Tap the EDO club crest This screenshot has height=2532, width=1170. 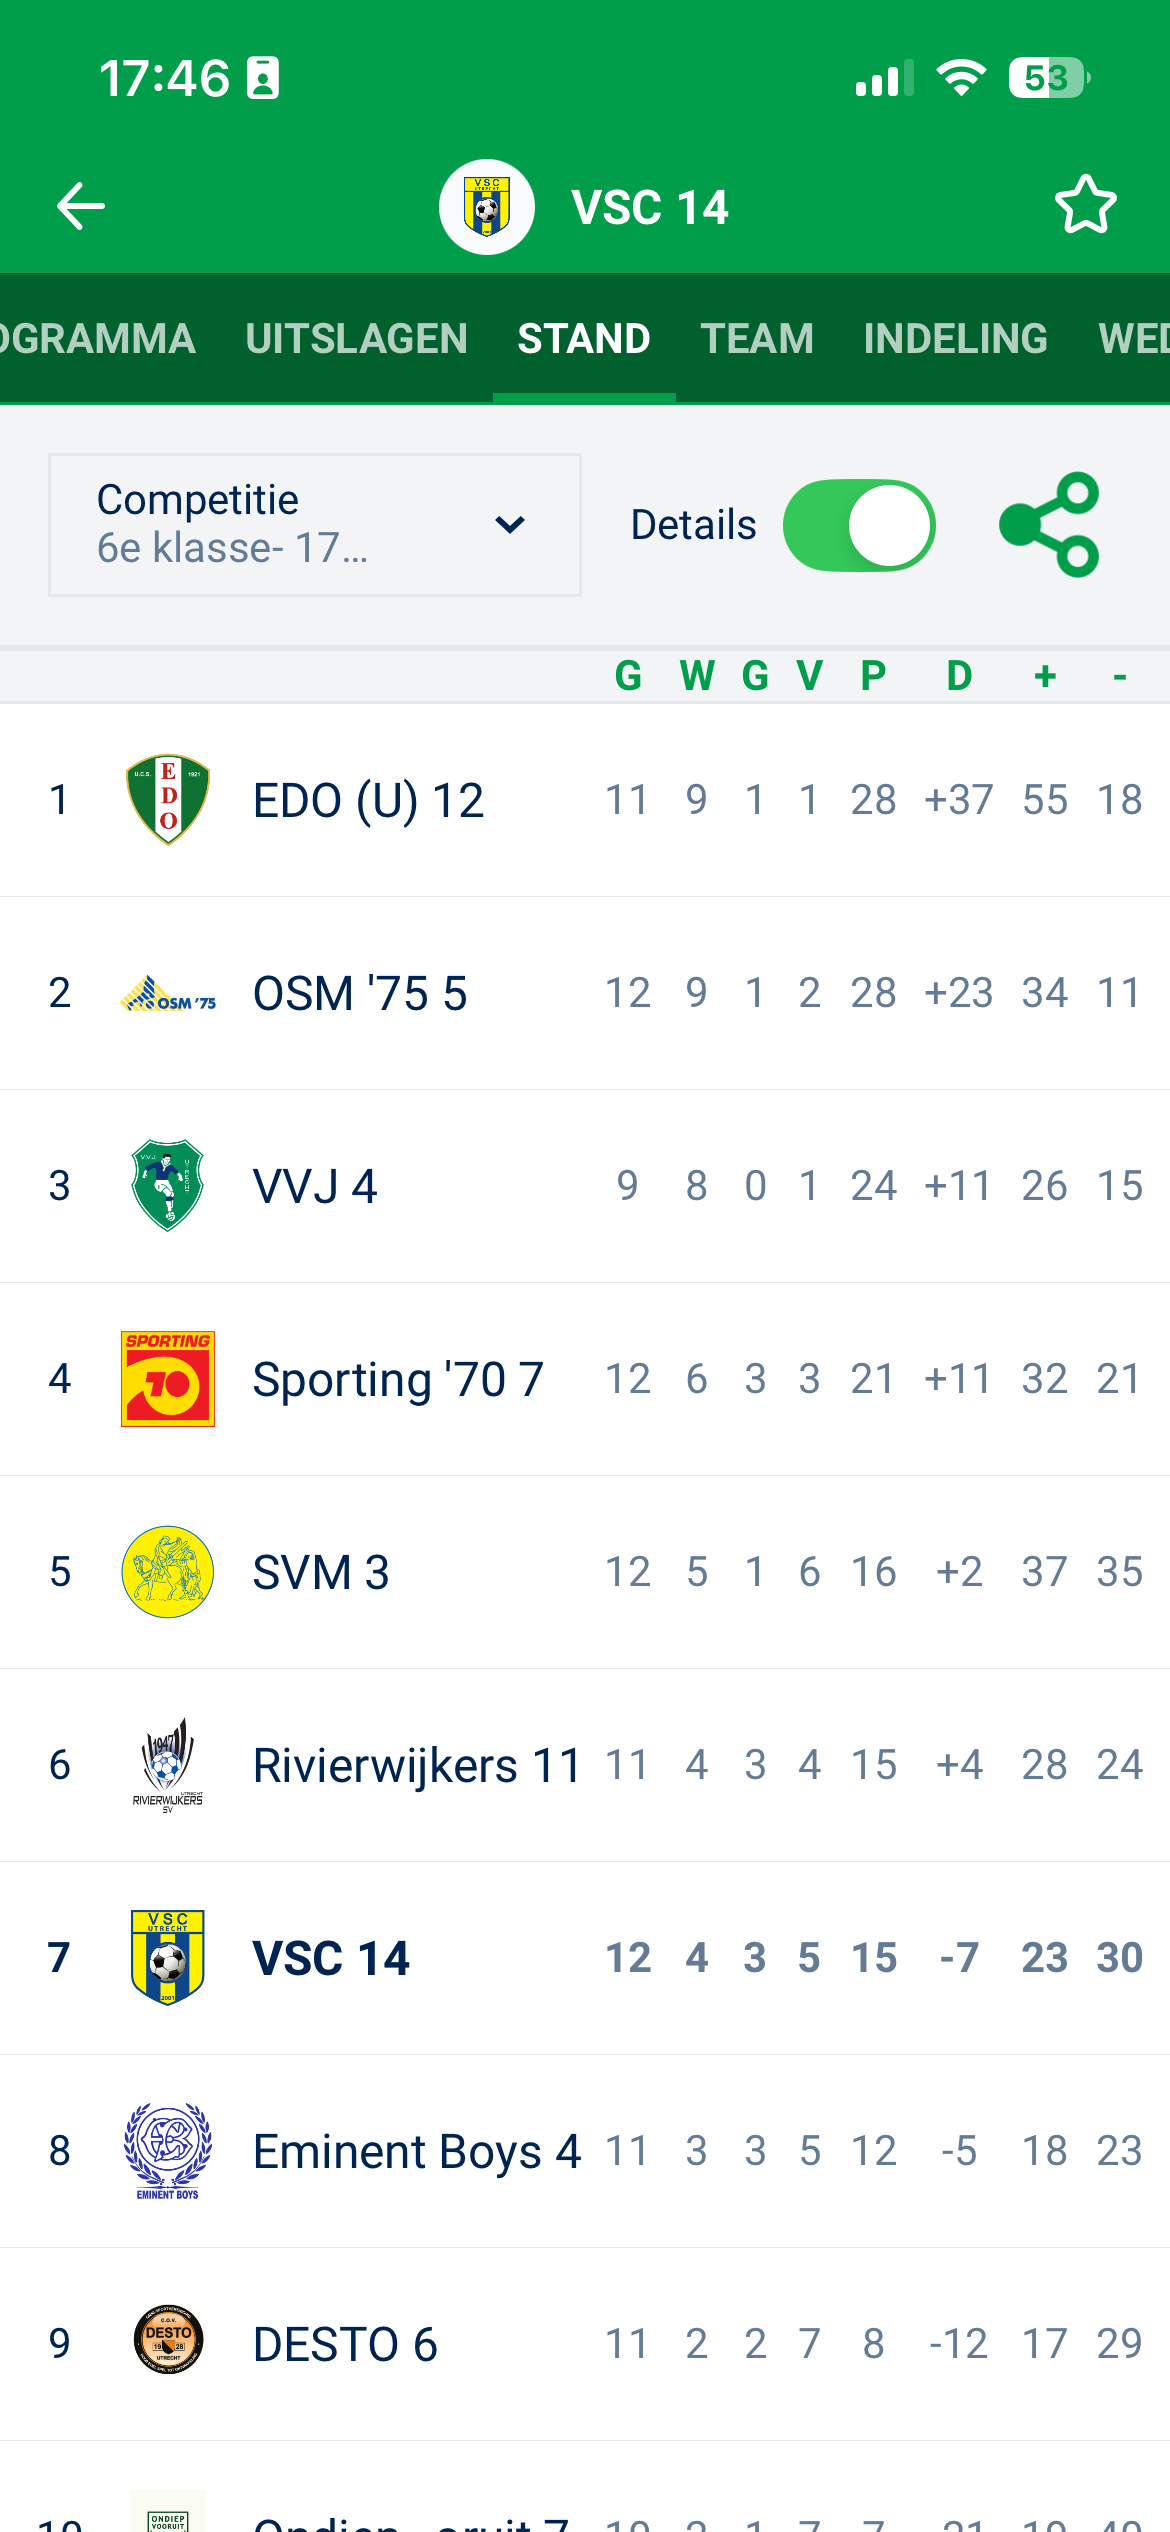click(168, 799)
